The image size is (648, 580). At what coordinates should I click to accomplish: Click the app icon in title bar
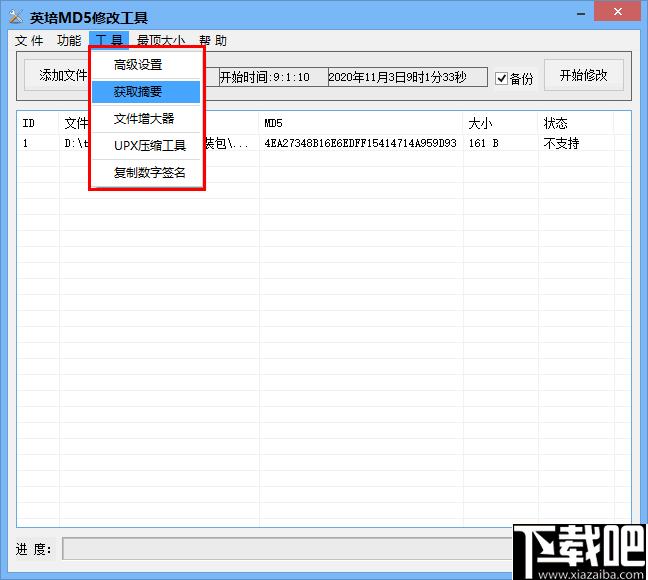tap(16, 17)
